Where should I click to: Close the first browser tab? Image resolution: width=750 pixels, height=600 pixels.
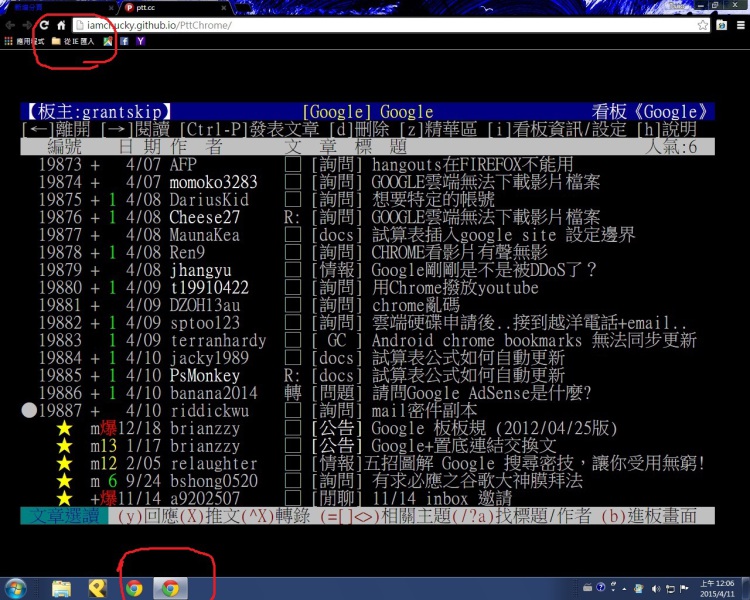tap(111, 8)
